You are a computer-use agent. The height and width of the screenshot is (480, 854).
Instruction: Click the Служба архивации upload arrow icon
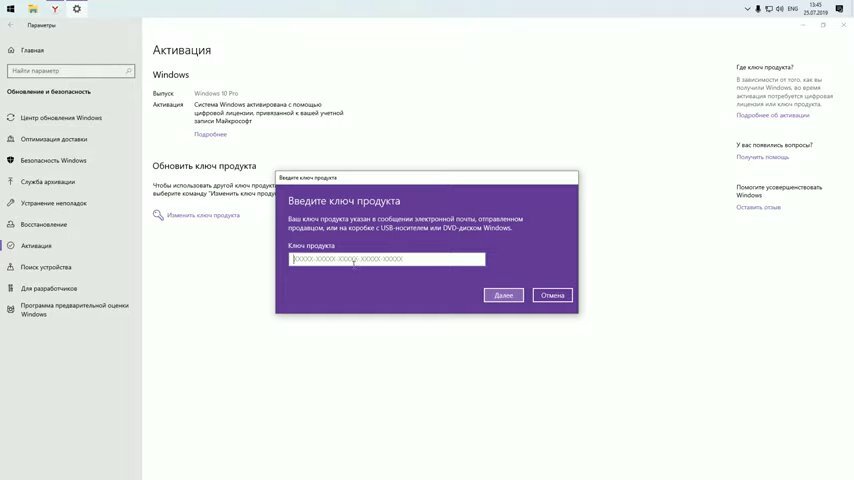10,181
